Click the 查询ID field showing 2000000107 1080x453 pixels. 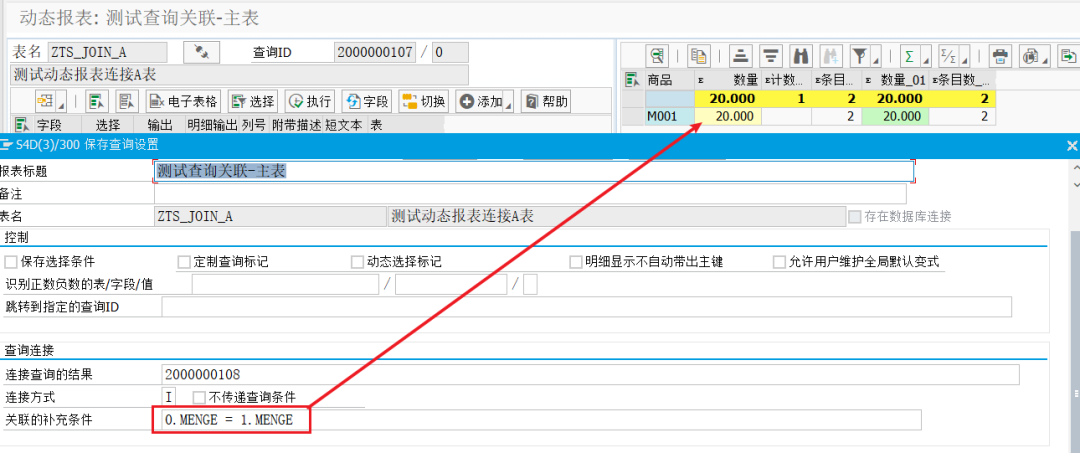(375, 52)
